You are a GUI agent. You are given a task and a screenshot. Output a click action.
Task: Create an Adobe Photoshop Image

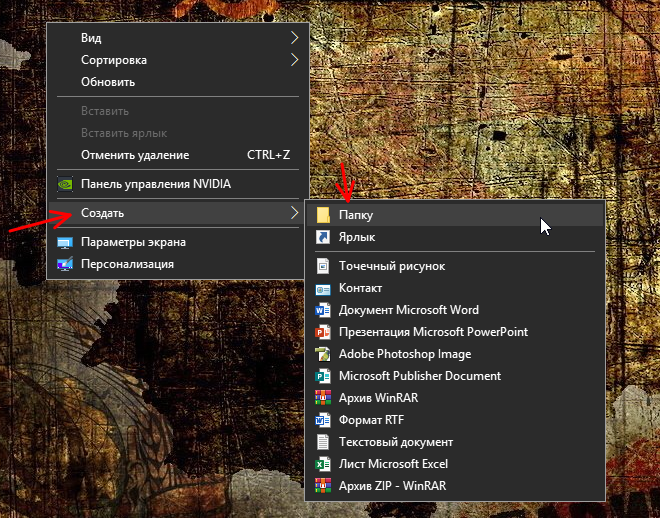click(x=455, y=354)
